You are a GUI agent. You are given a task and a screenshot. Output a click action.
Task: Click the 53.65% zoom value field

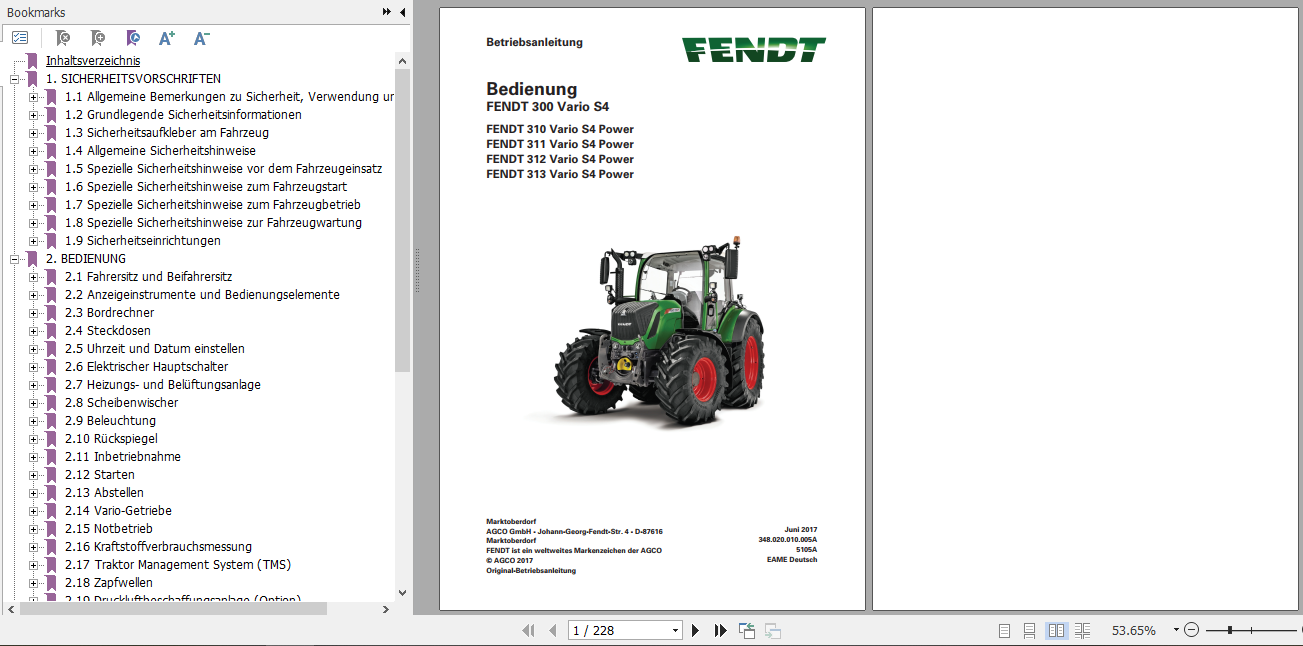point(1134,630)
